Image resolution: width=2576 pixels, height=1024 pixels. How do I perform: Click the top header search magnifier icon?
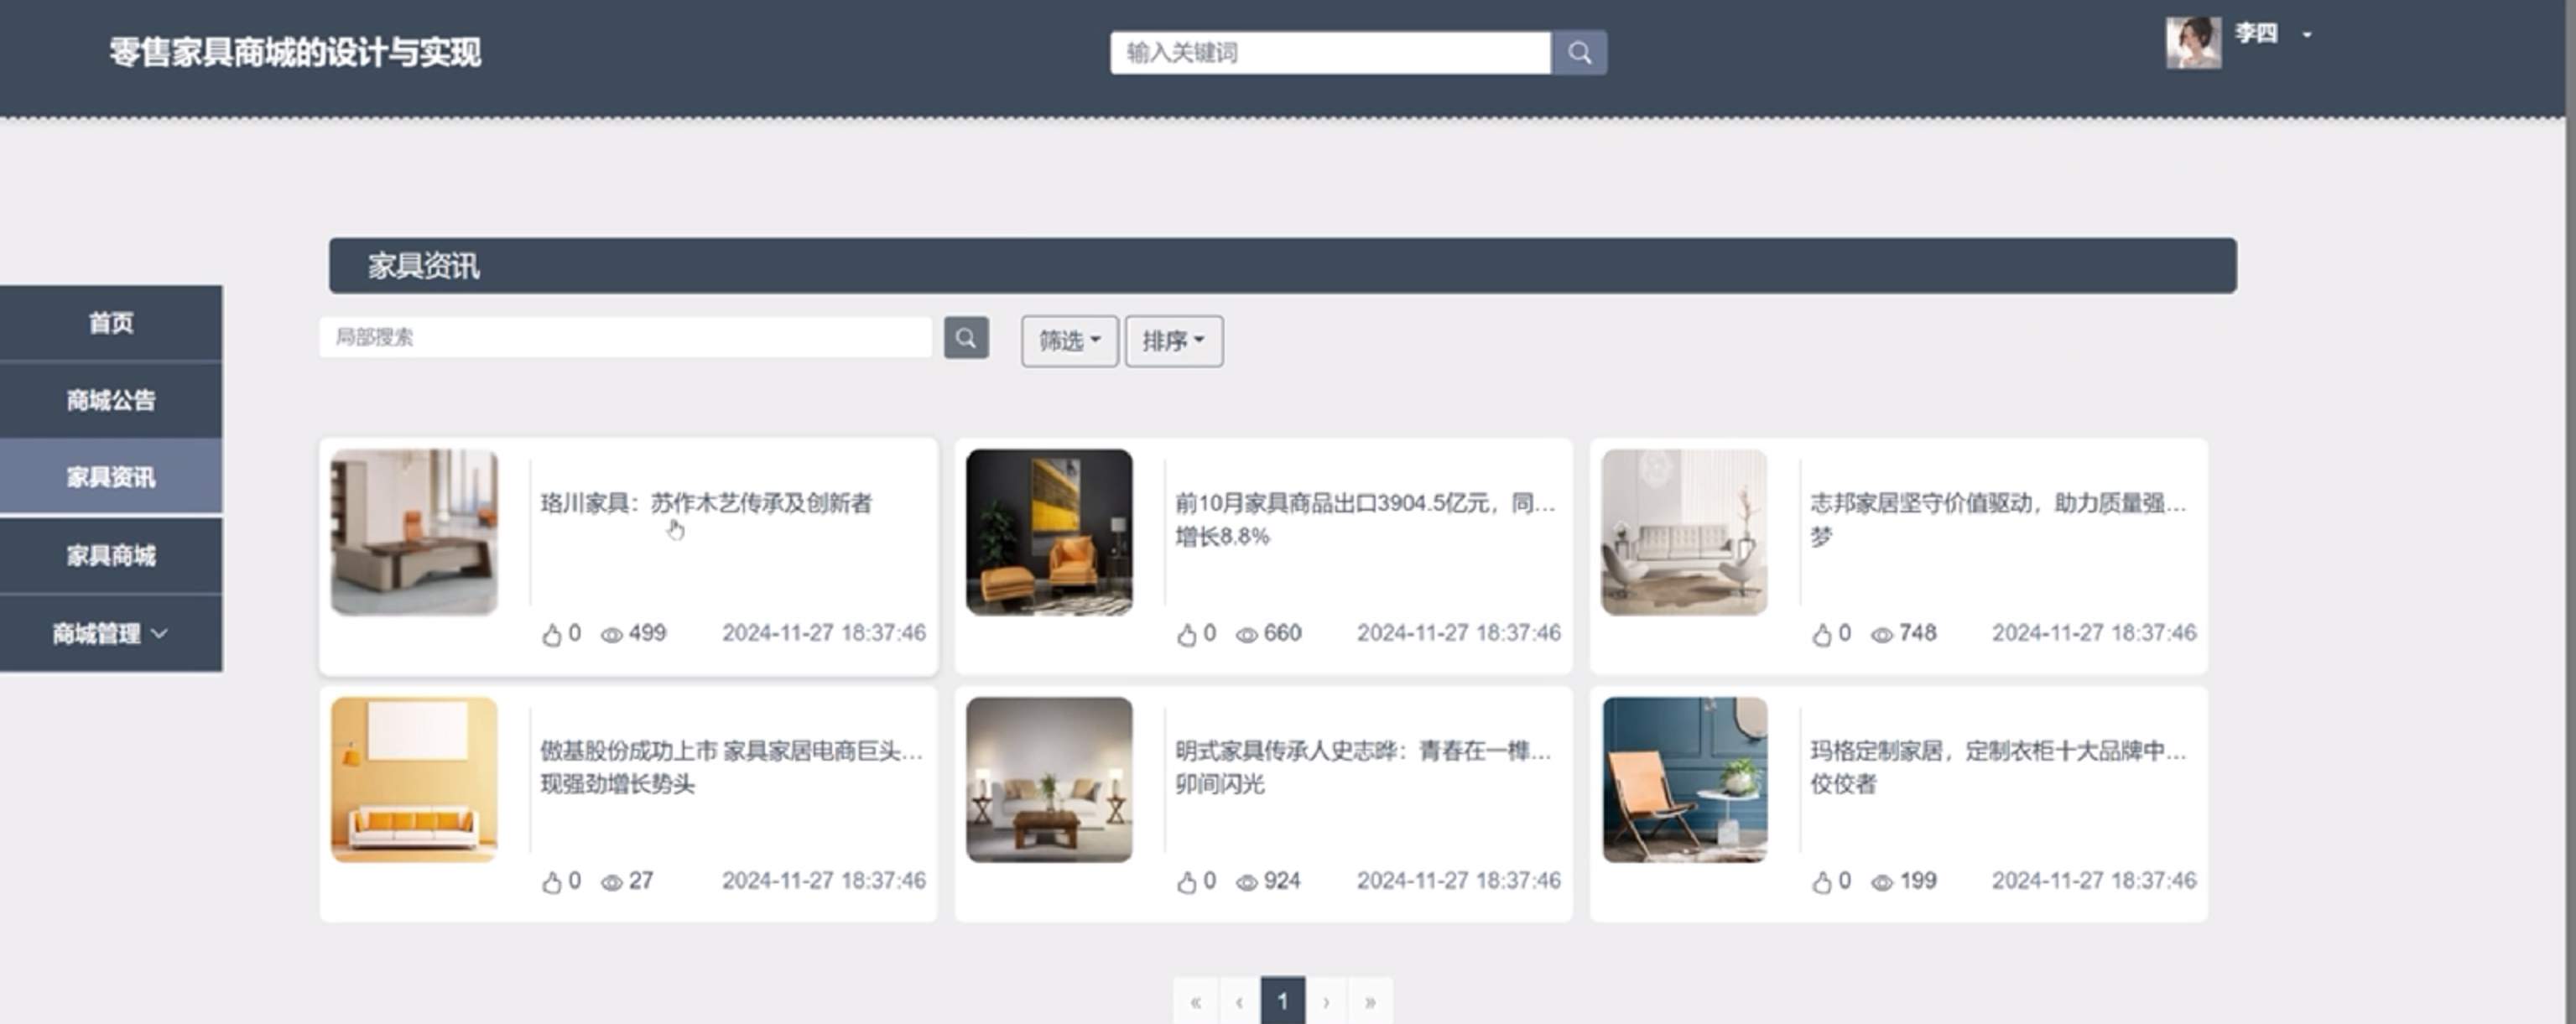click(x=1579, y=52)
